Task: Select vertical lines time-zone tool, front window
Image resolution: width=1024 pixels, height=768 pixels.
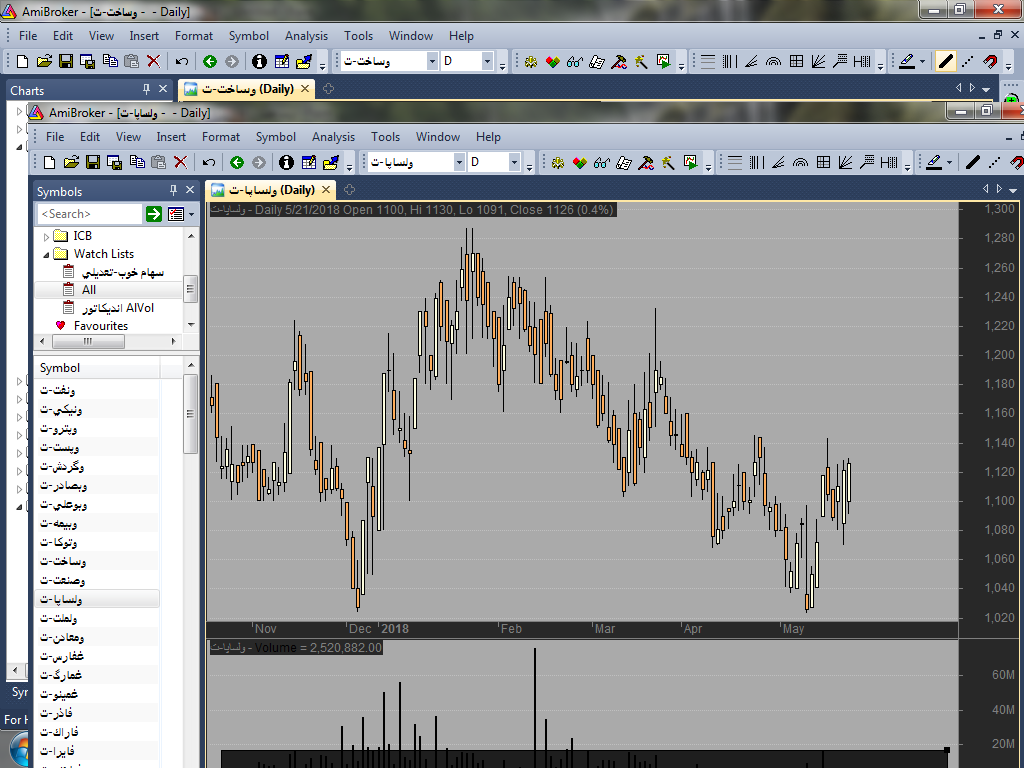Action: point(757,163)
